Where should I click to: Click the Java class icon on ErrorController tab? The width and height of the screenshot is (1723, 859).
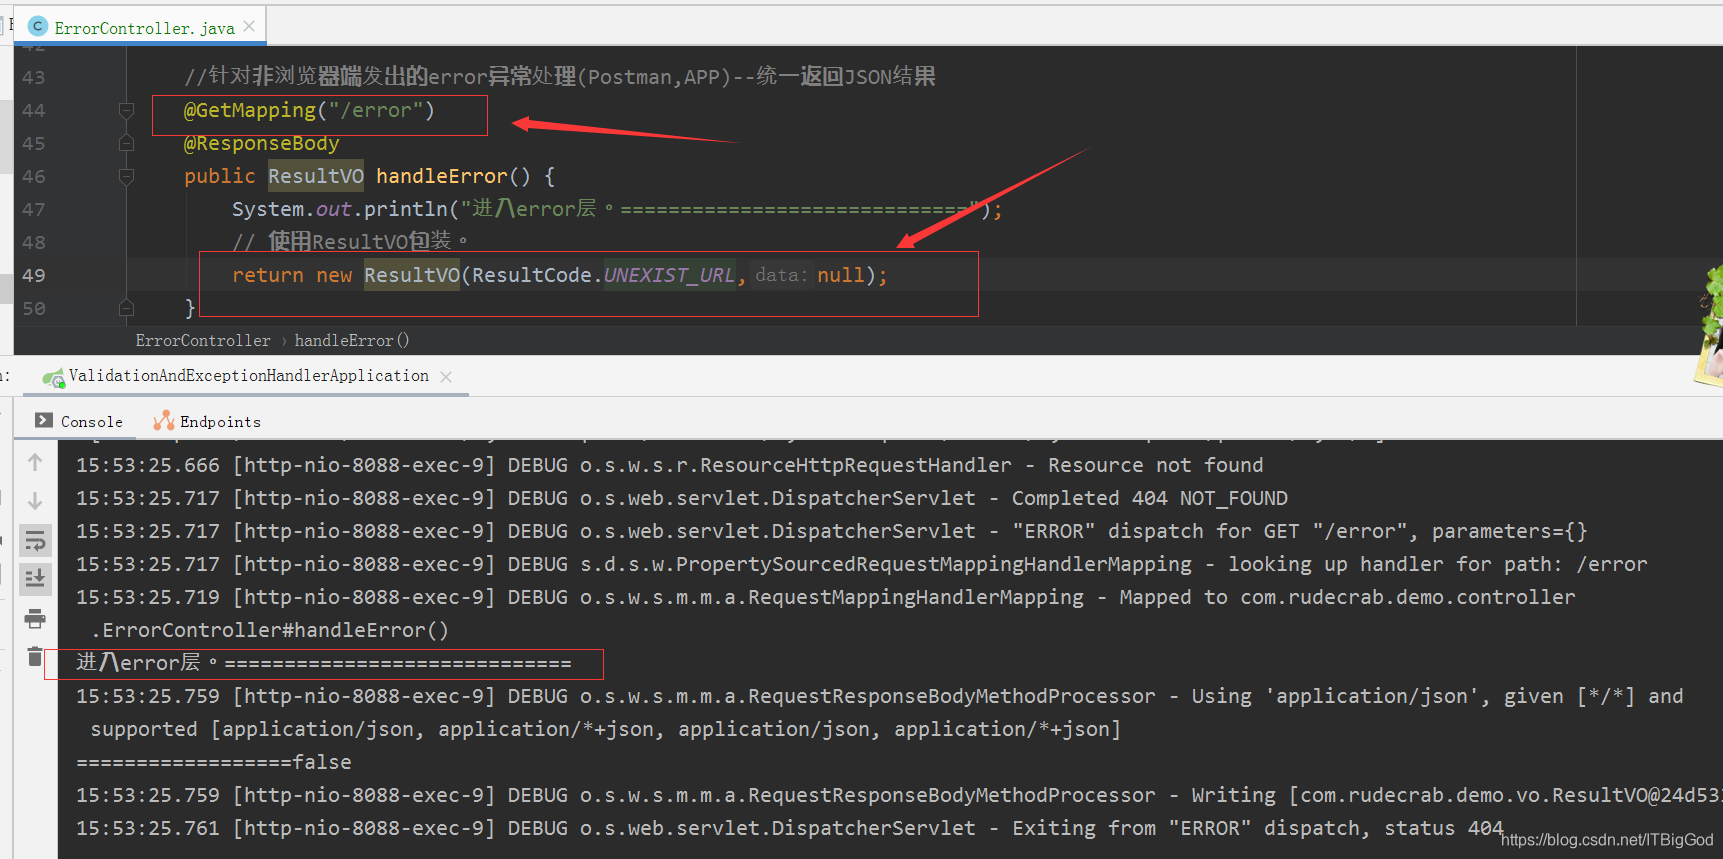(38, 26)
